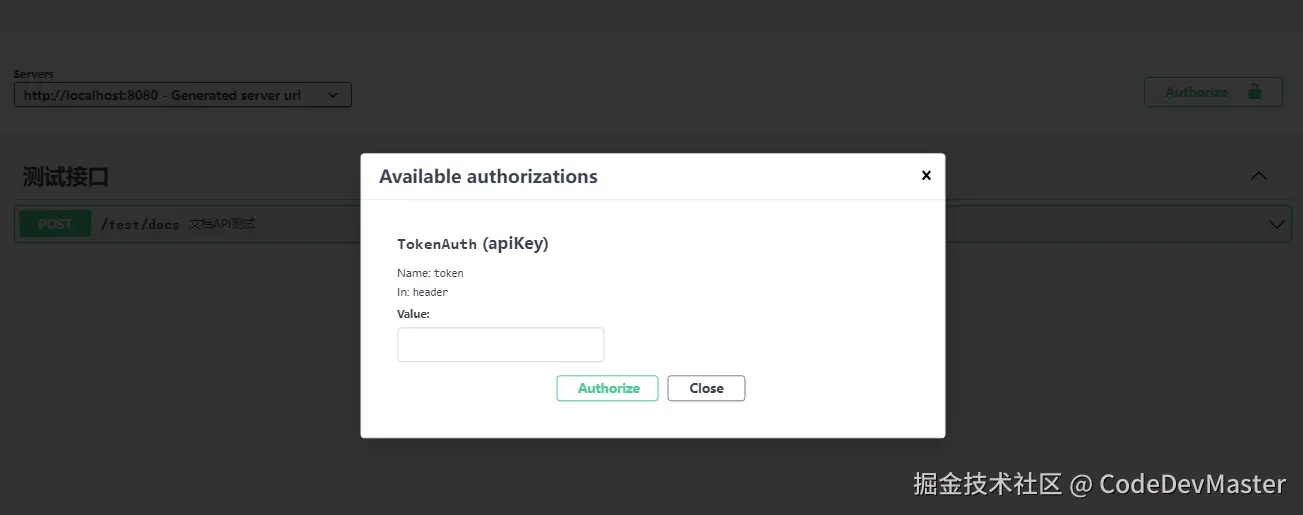Click the Name: token text
This screenshot has width=1303, height=515.
[430, 273]
